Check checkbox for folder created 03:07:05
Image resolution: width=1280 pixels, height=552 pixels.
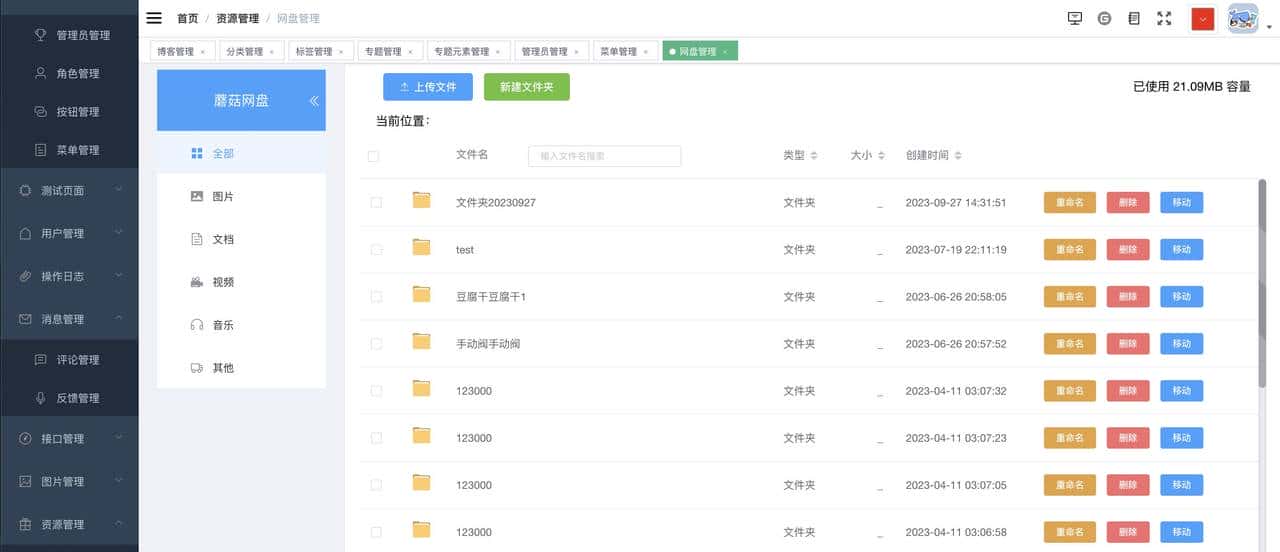point(376,484)
